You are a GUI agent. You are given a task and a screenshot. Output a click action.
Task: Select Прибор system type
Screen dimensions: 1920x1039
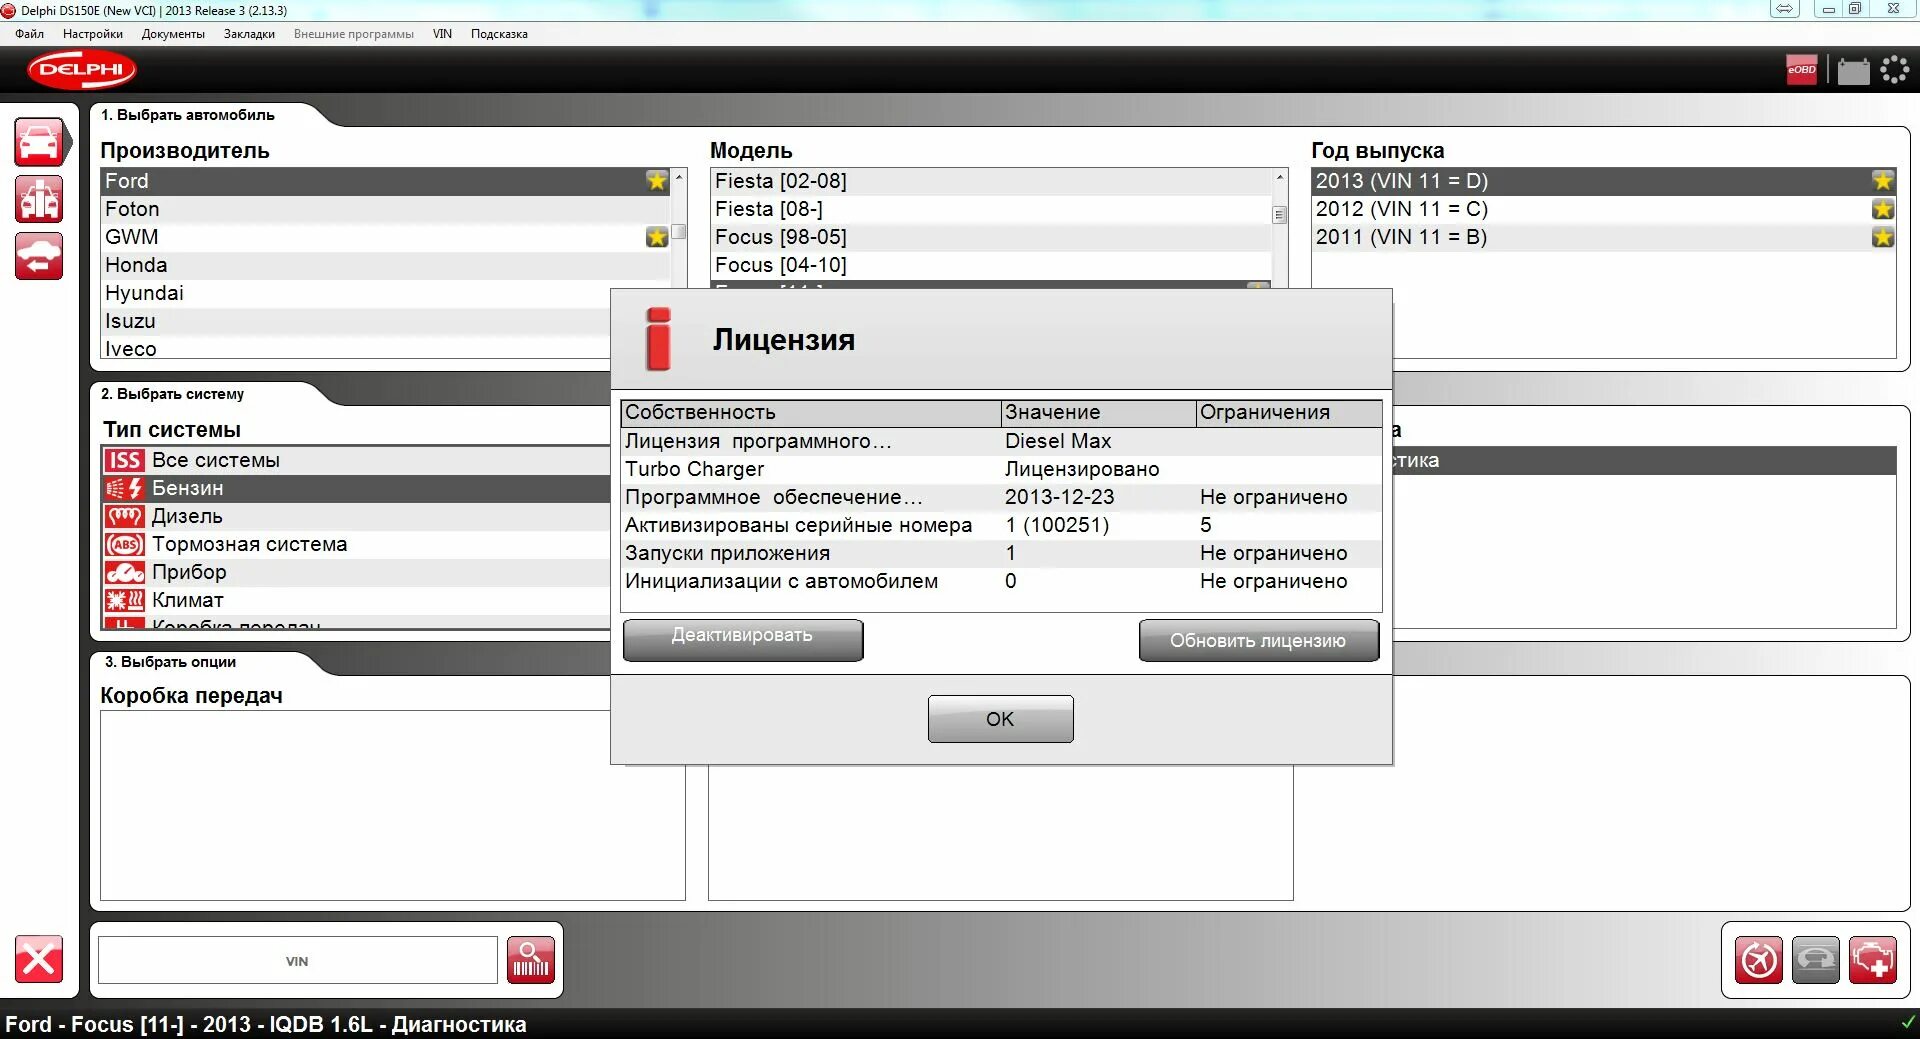tap(356, 572)
